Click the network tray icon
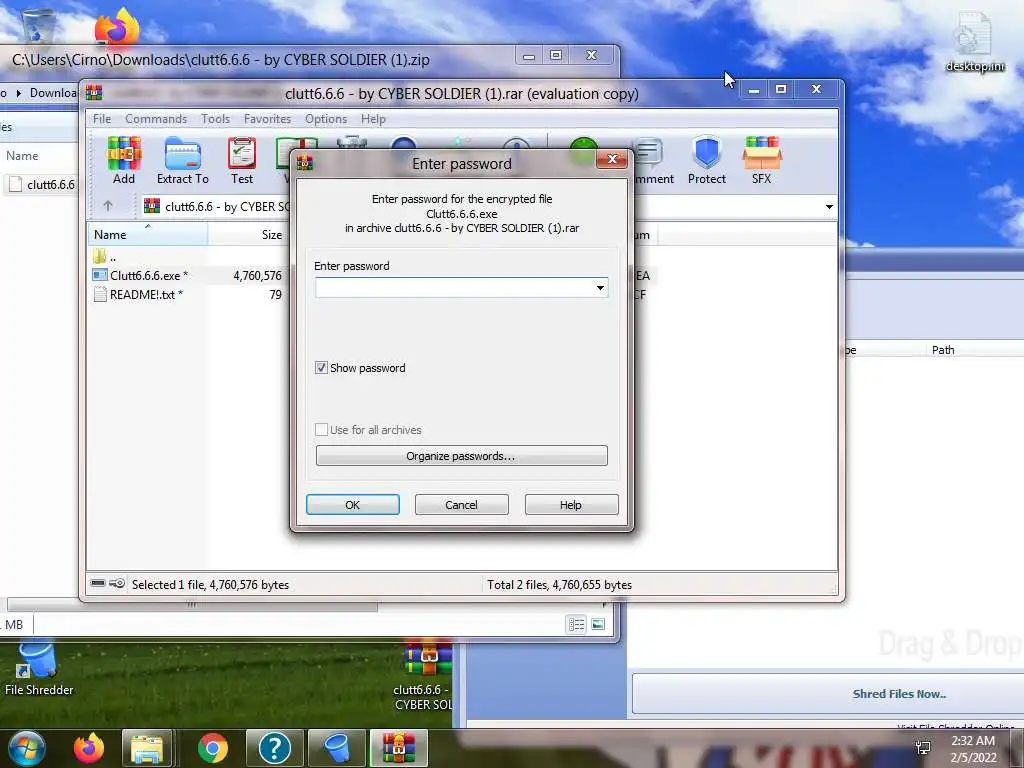The image size is (1024, 768). pos(923,748)
